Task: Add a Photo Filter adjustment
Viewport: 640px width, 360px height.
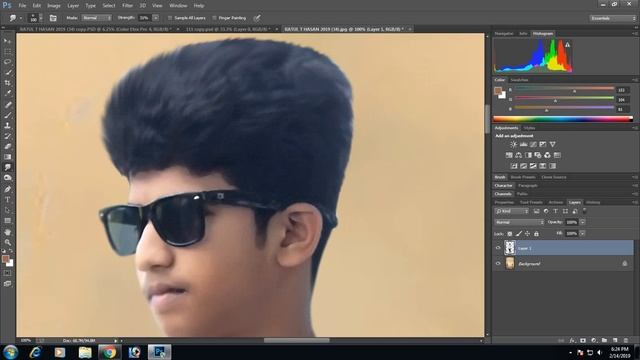Action: (538, 155)
